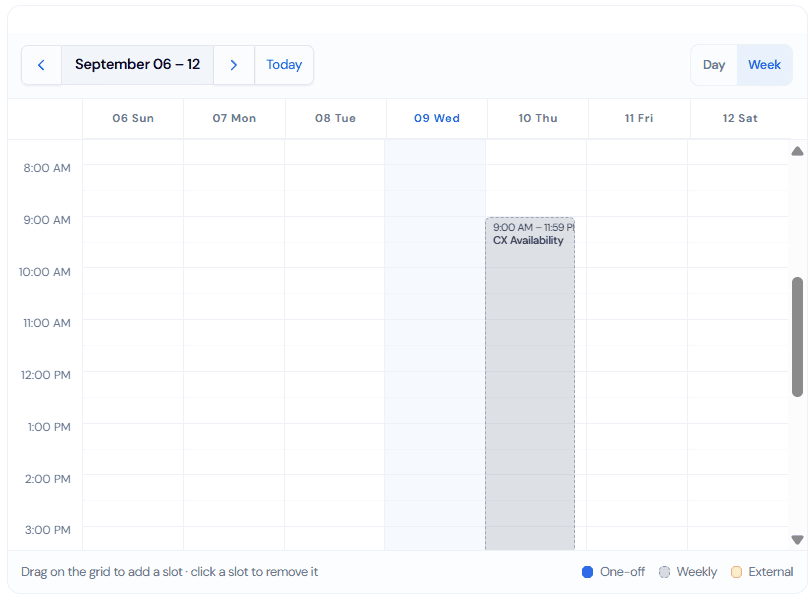Select the 10 Thu column header
Image resolution: width=812 pixels, height=601 pixels.
click(x=538, y=118)
